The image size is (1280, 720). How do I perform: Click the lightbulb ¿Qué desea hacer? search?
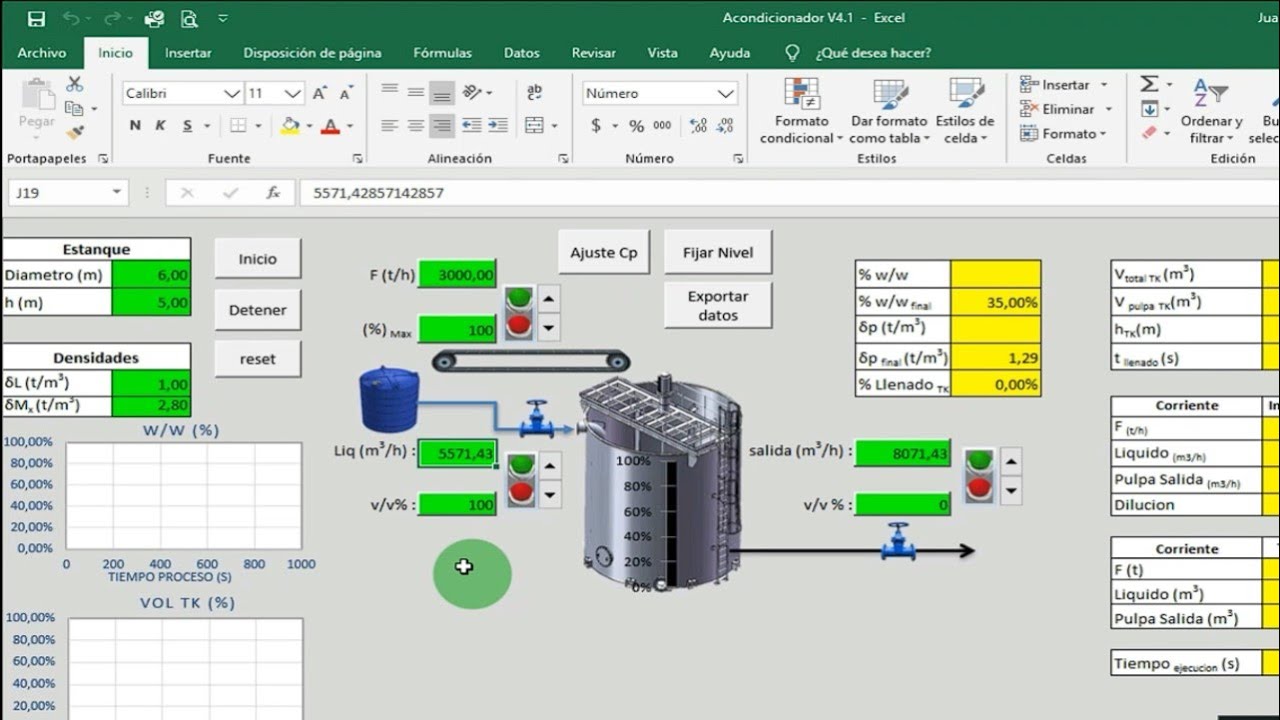coord(792,53)
